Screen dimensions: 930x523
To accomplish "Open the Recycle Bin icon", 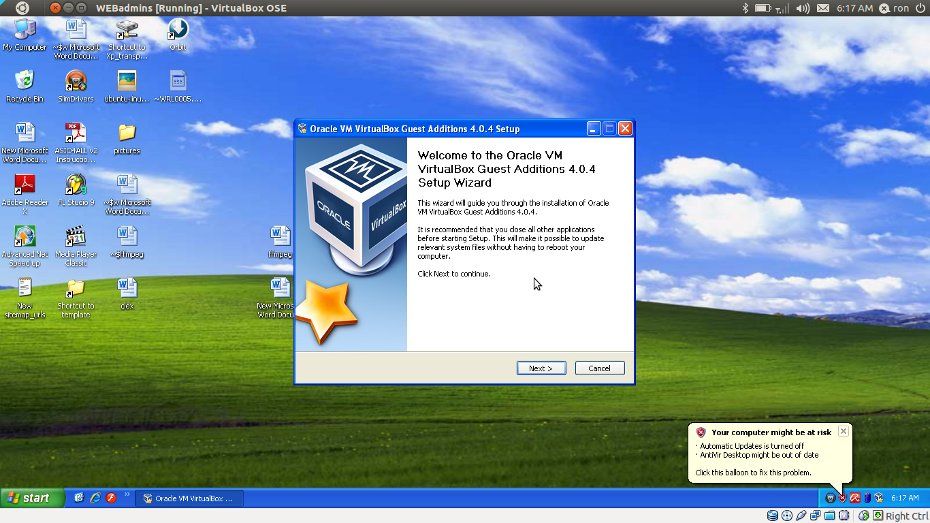I will coord(24,86).
